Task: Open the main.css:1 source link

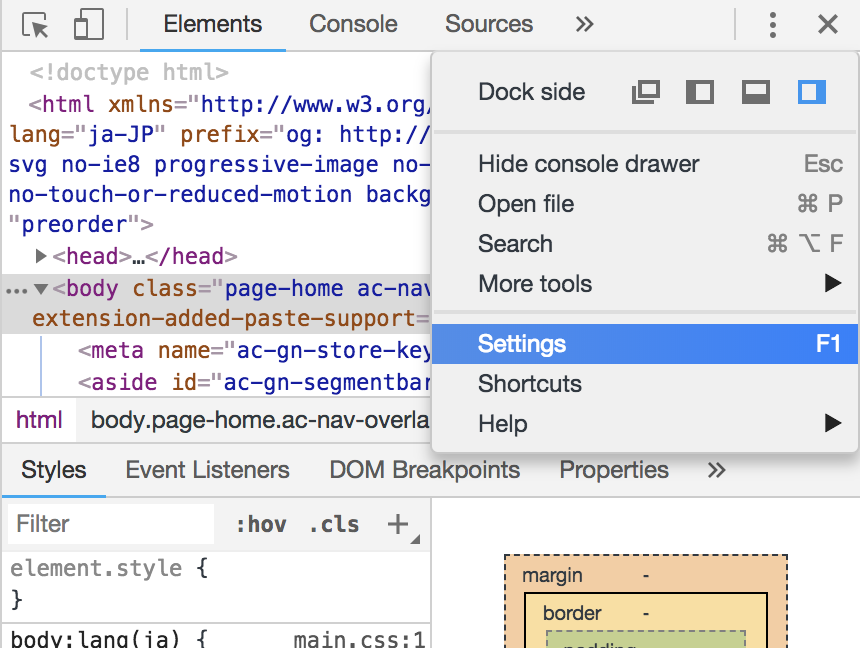Action: (x=359, y=639)
